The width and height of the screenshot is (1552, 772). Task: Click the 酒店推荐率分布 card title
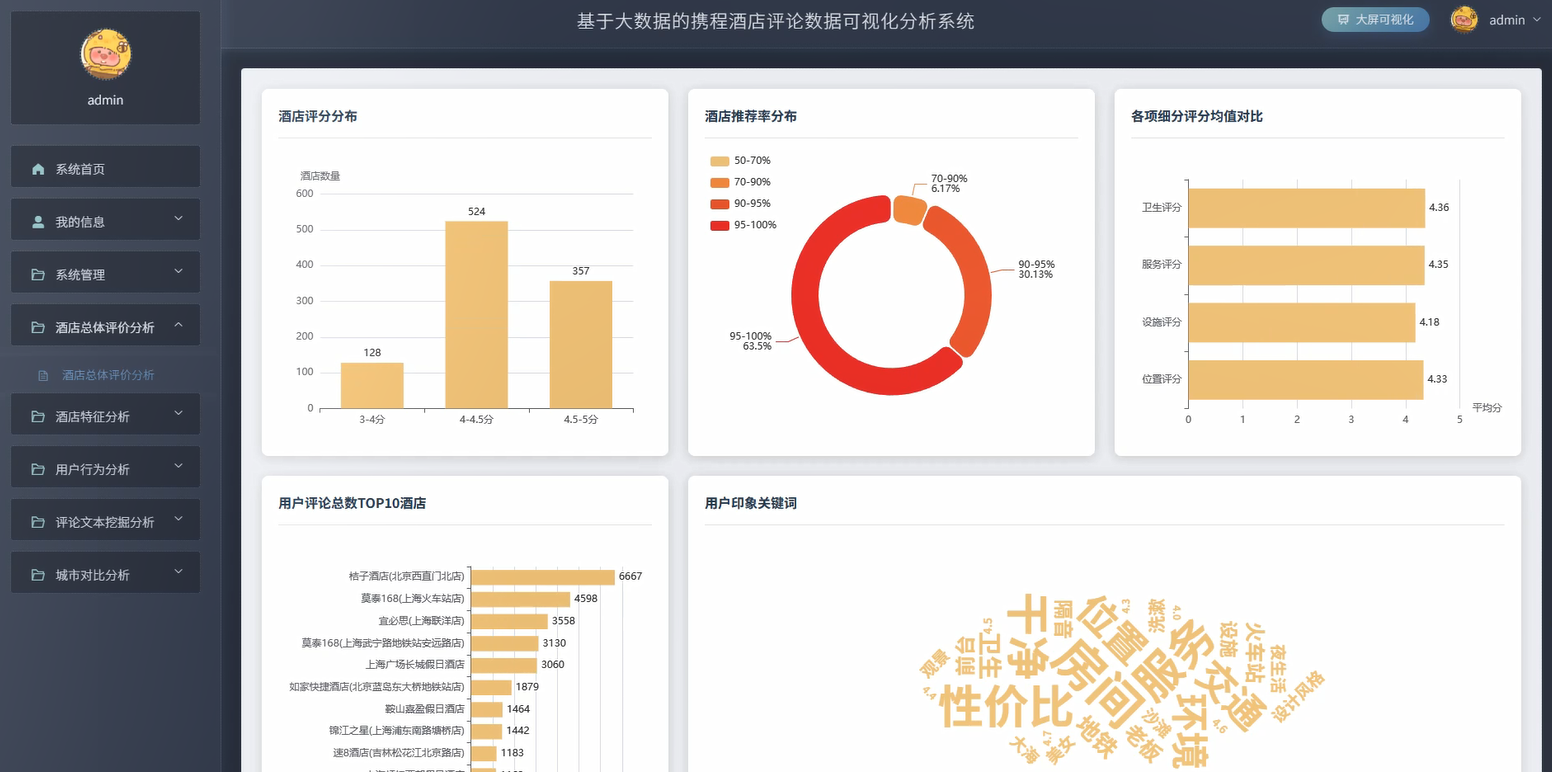(751, 117)
